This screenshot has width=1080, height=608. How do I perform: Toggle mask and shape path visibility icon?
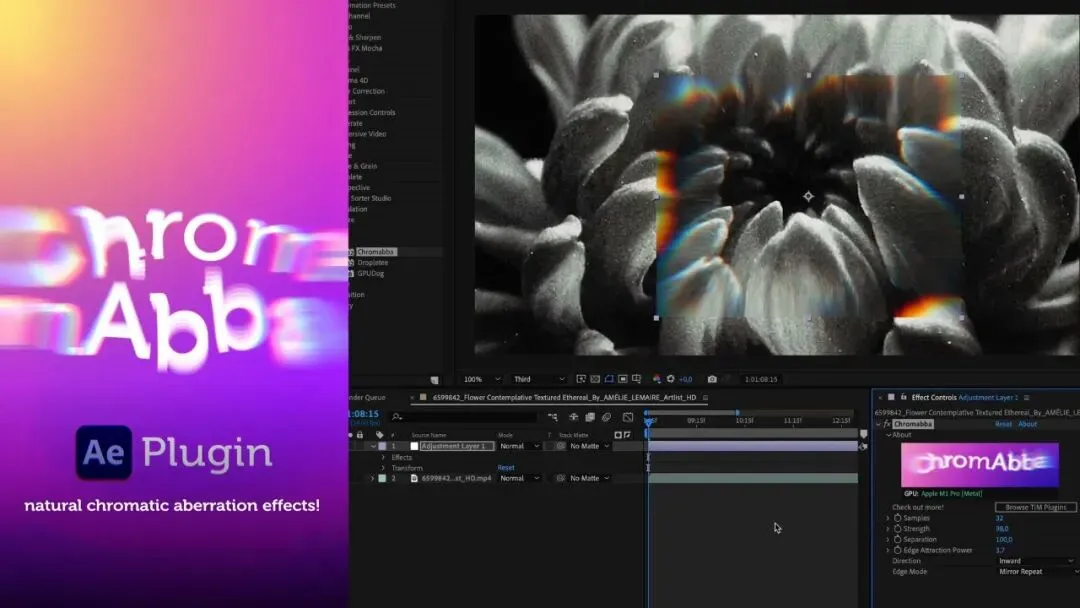pos(609,379)
